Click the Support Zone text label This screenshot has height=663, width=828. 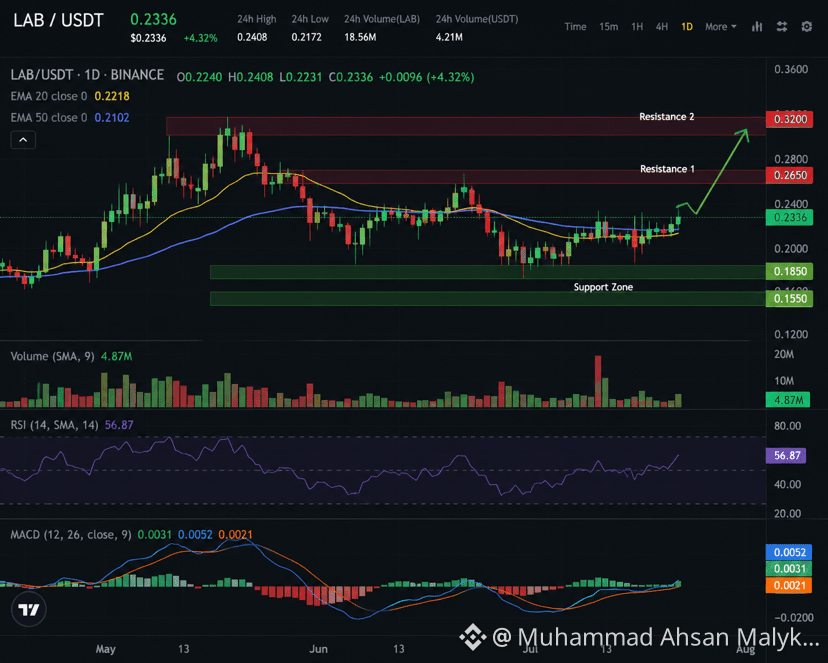click(603, 287)
